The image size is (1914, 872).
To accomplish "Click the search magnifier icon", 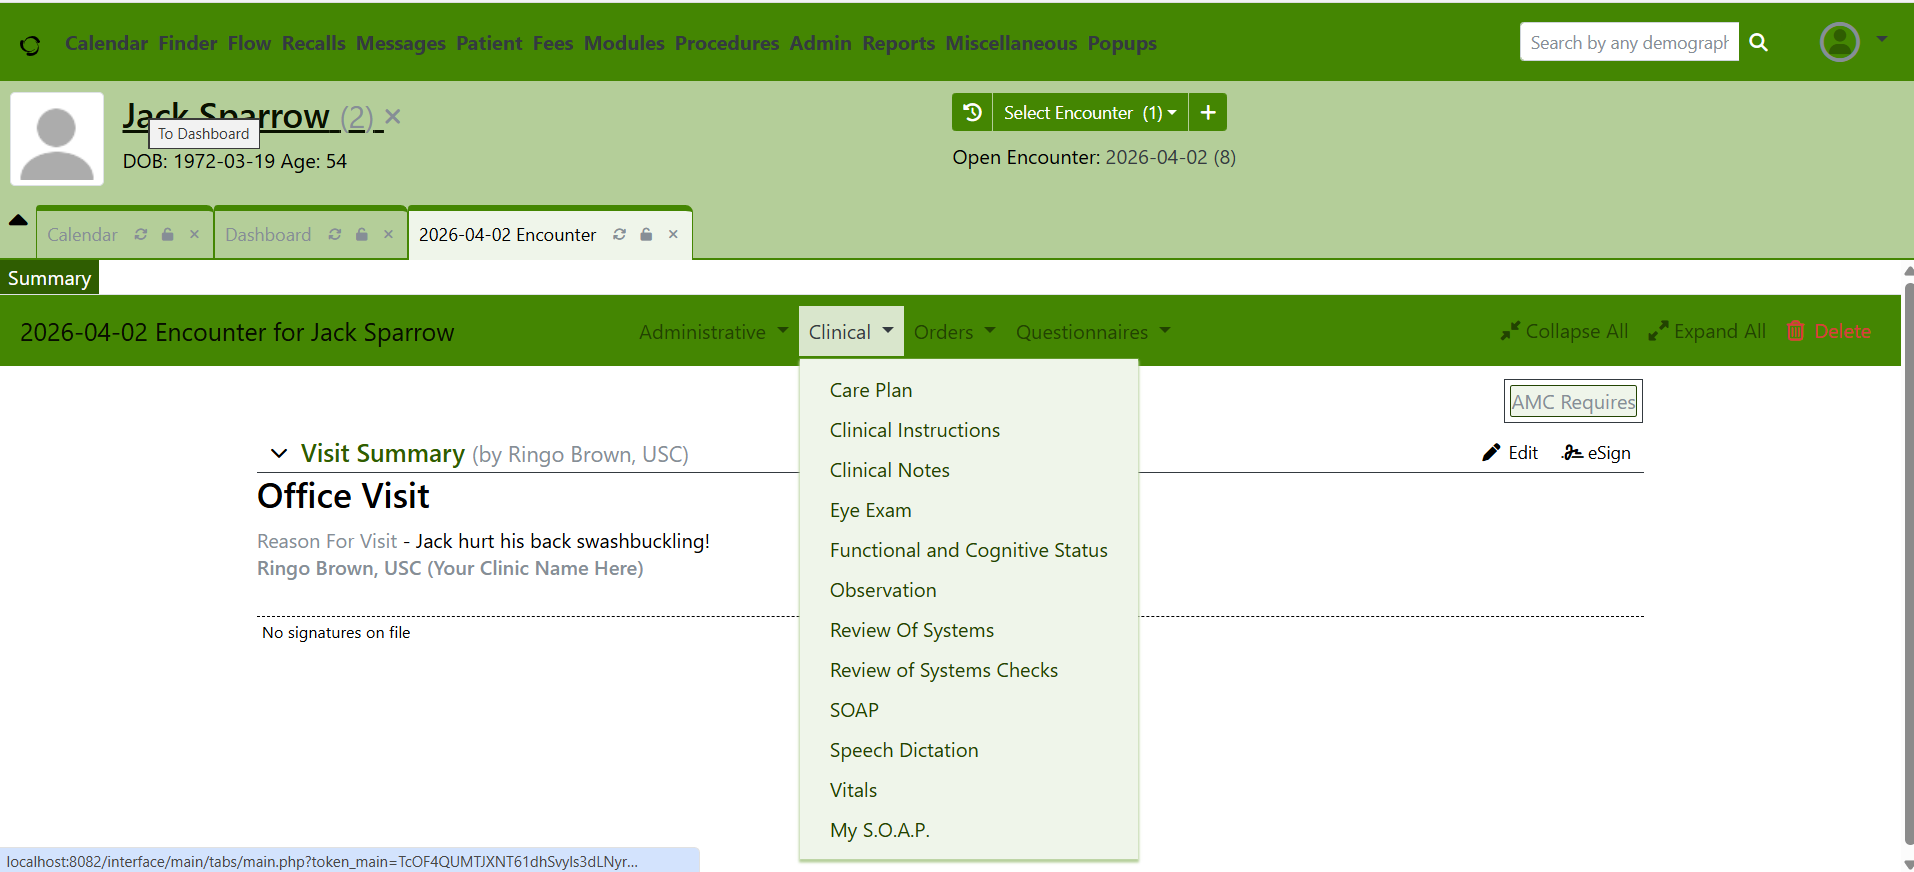I will (x=1759, y=43).
